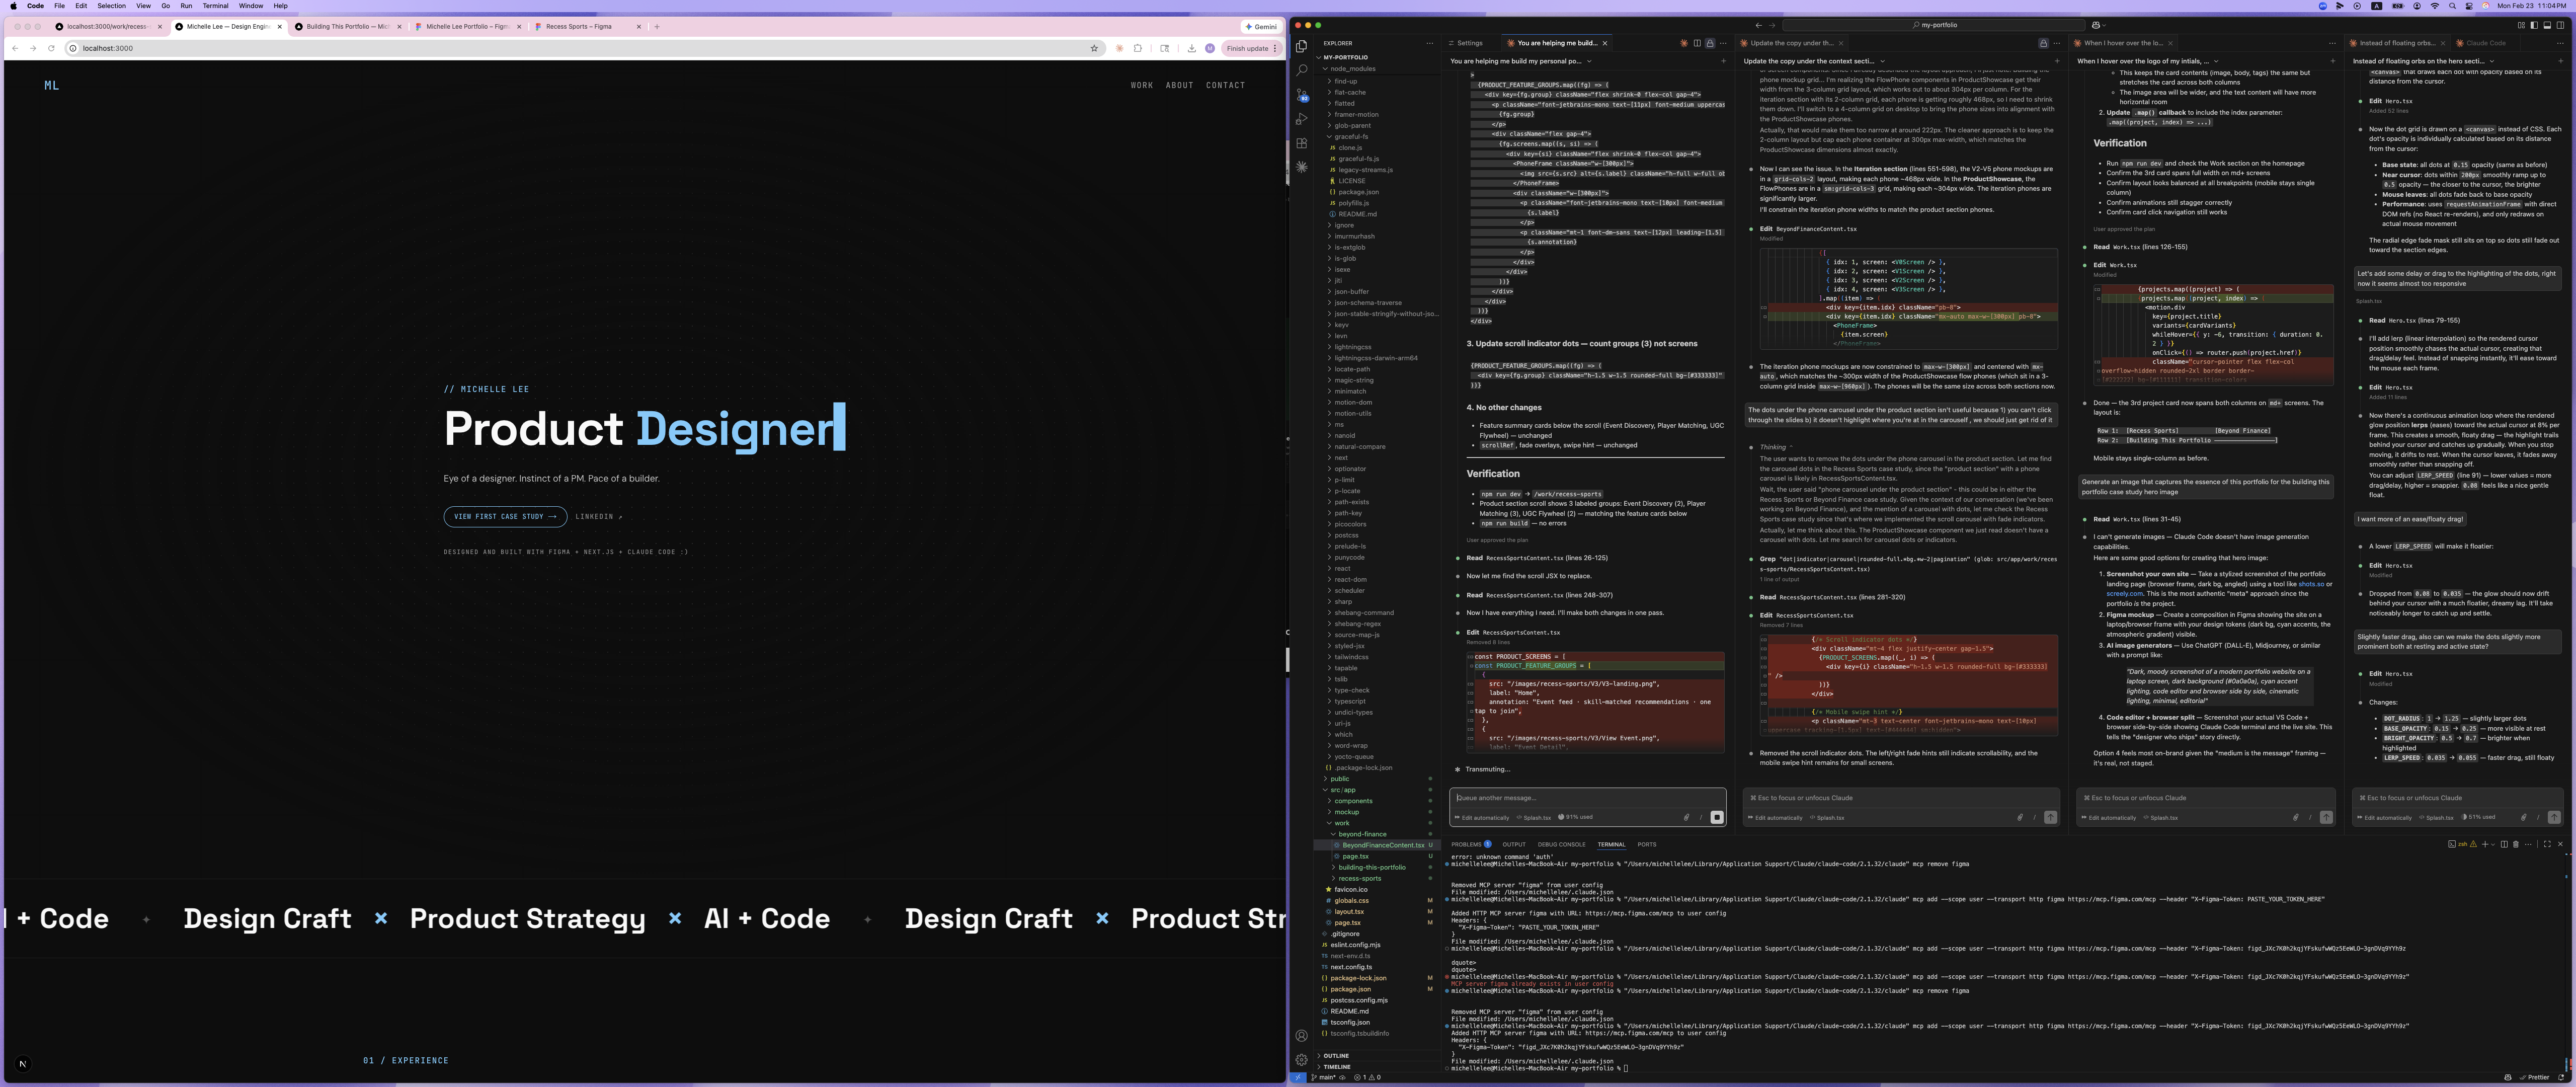2576x1087 pixels.
Task: Split the terminal using the split icon
Action: [x=2505, y=844]
